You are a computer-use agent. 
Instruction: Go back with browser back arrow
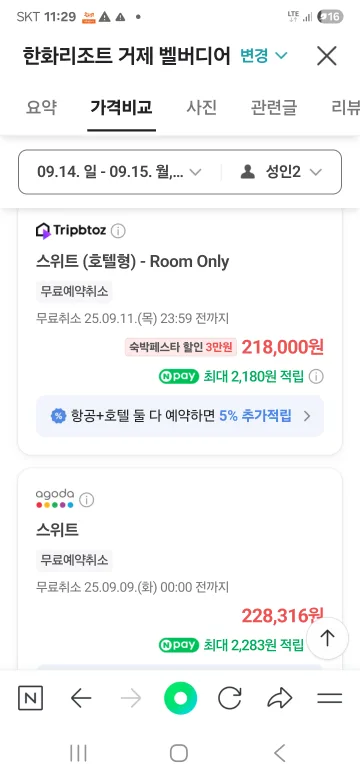81,698
